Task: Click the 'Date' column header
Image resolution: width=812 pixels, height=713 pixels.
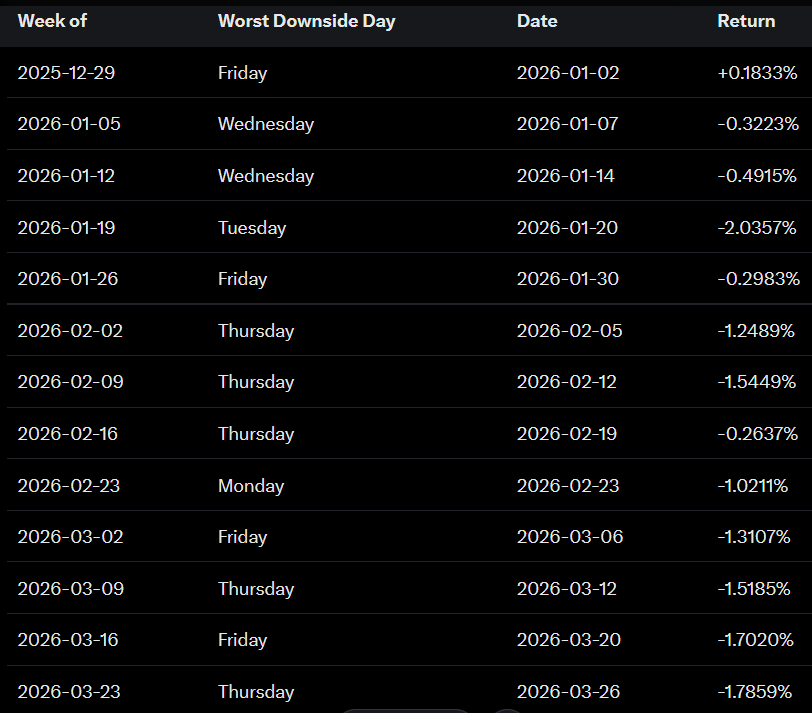Action: 537,21
